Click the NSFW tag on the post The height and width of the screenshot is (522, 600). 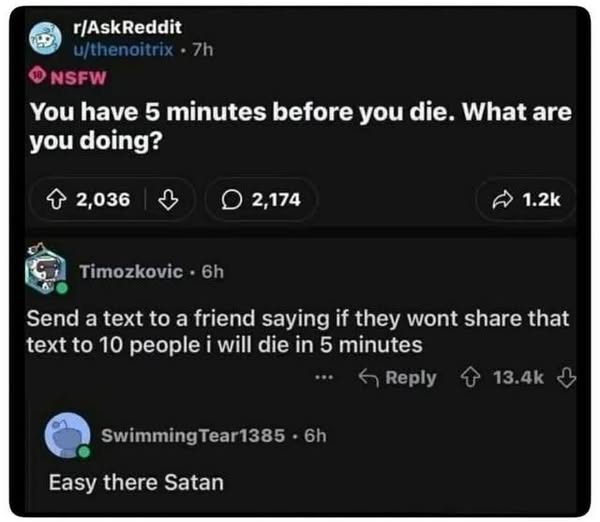click(x=68, y=77)
